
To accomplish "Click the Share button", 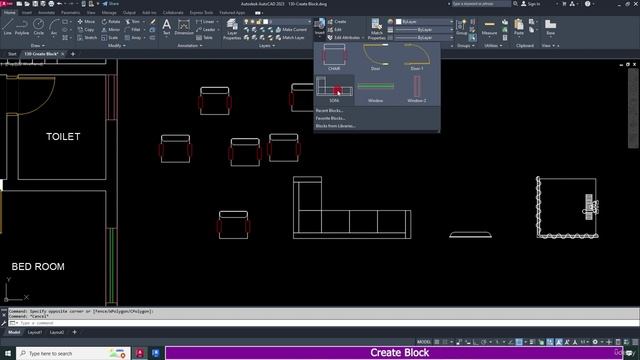I will tap(110, 4).
